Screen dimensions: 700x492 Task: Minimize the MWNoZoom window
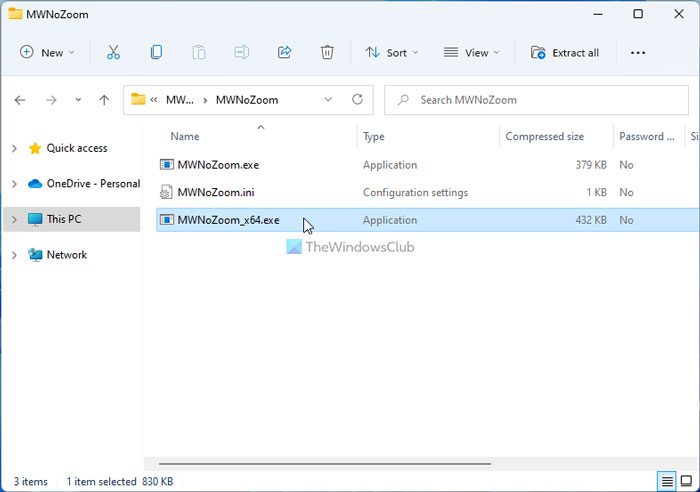(598, 14)
